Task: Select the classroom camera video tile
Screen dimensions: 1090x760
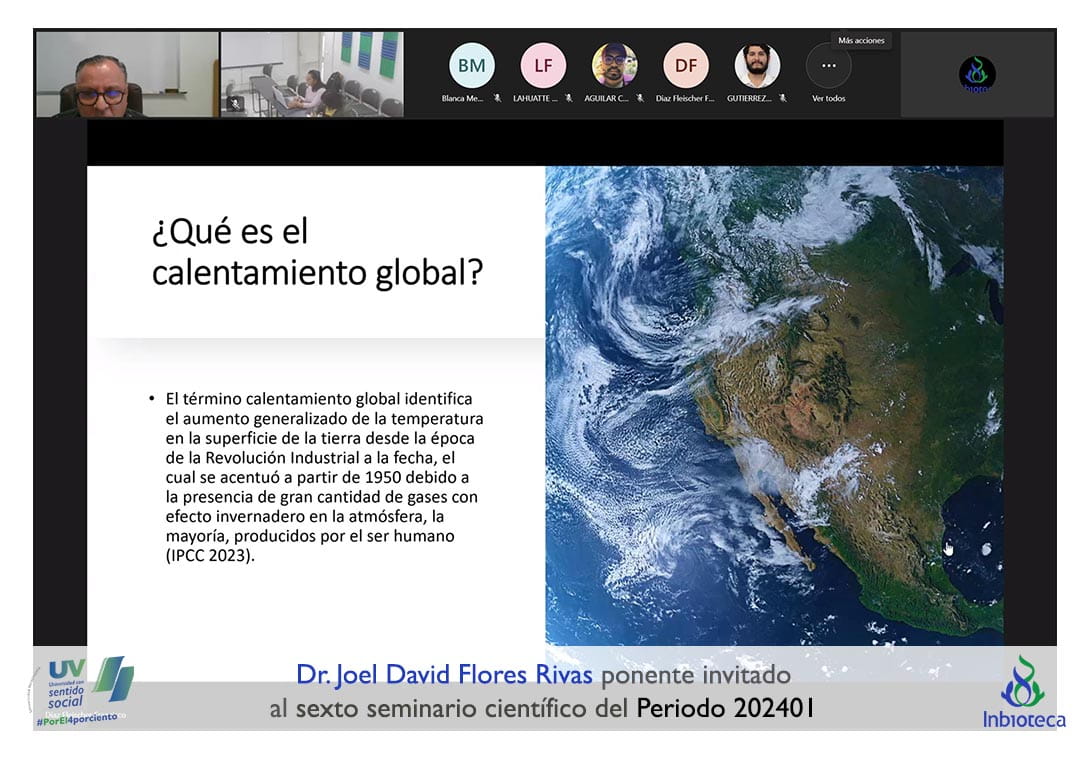Action: coord(312,74)
